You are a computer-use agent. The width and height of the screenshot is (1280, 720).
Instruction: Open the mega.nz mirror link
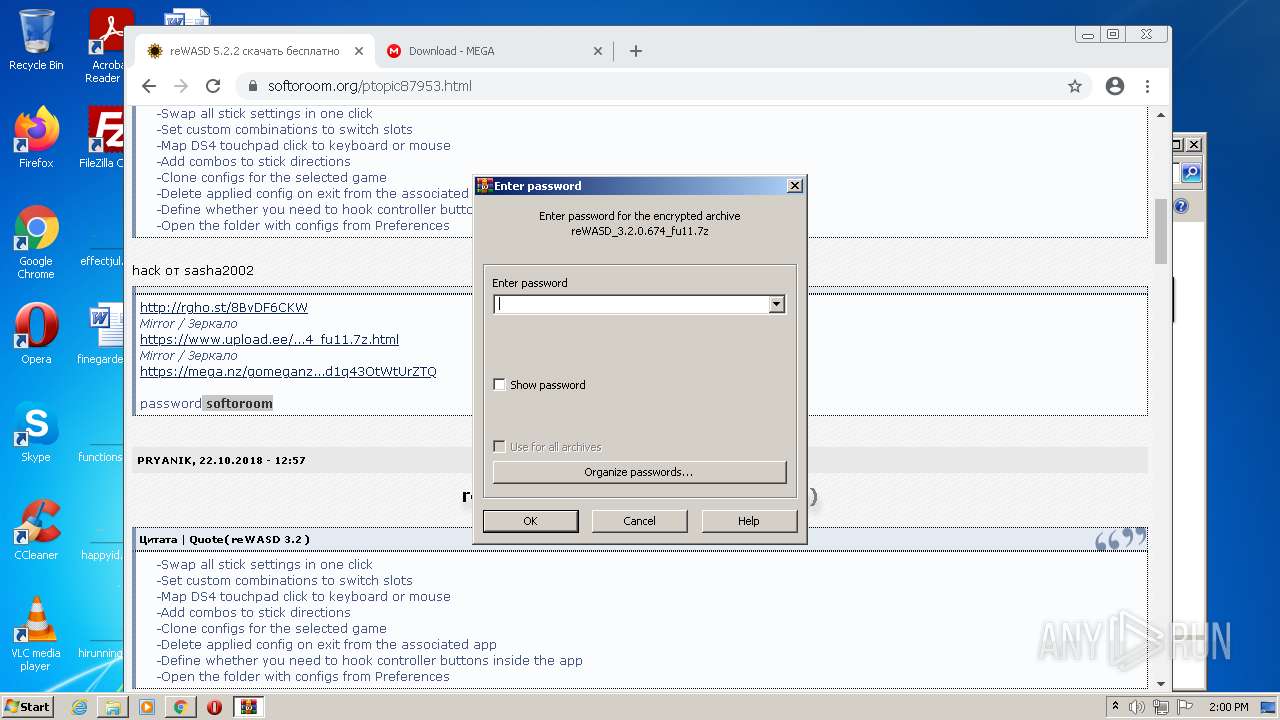point(288,372)
